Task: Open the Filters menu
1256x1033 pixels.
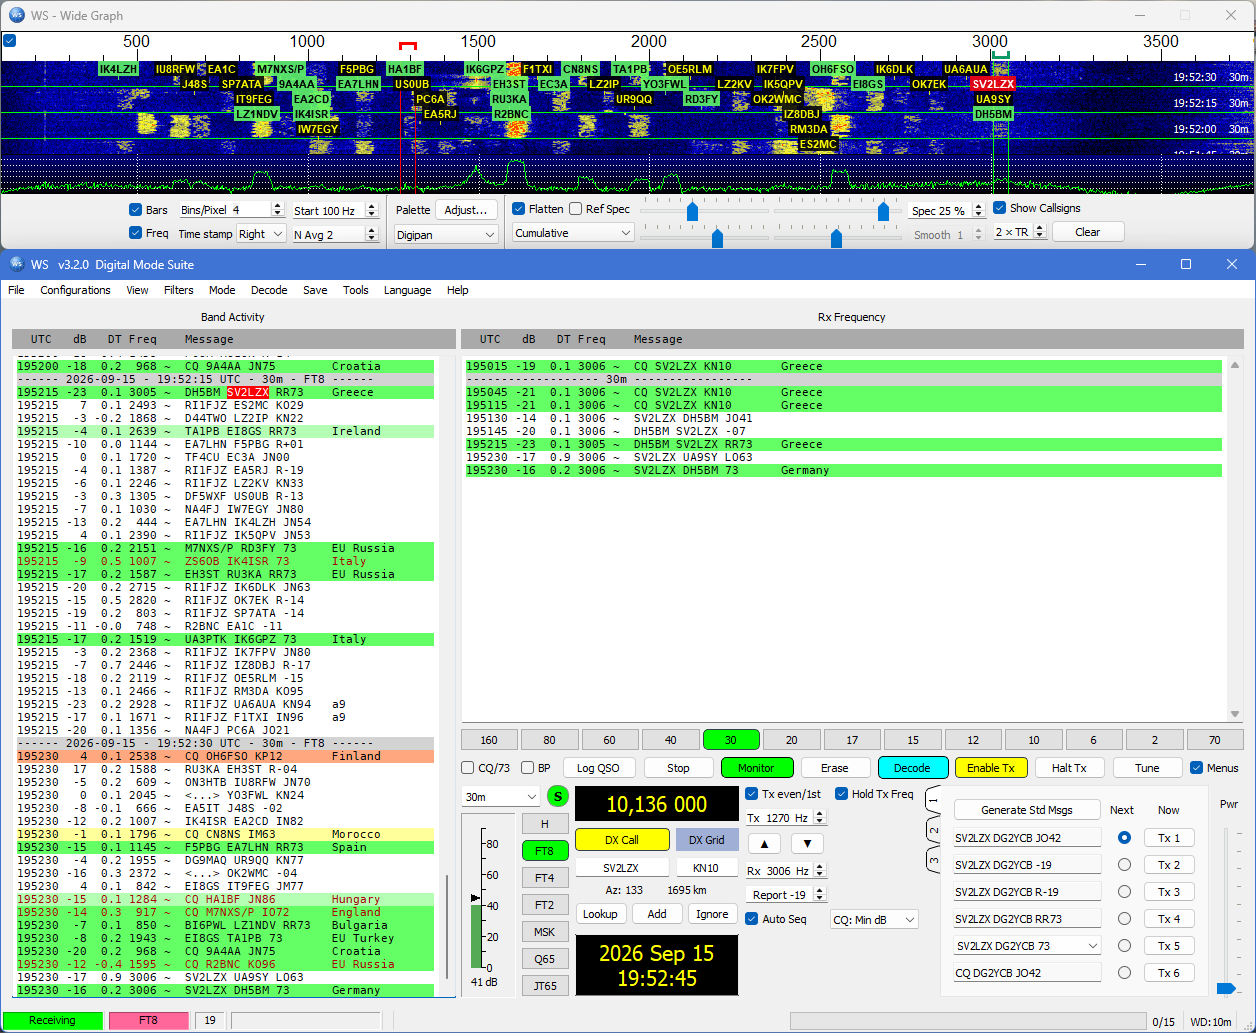Action: (178, 290)
